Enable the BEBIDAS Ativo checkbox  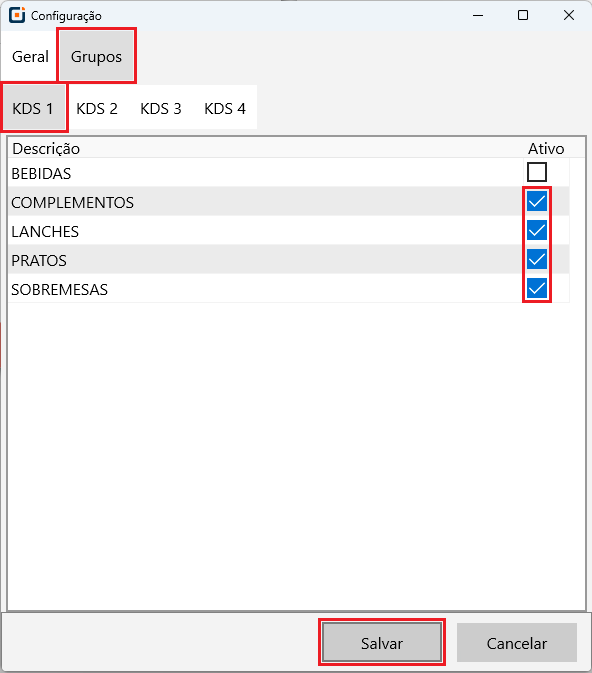(x=537, y=172)
